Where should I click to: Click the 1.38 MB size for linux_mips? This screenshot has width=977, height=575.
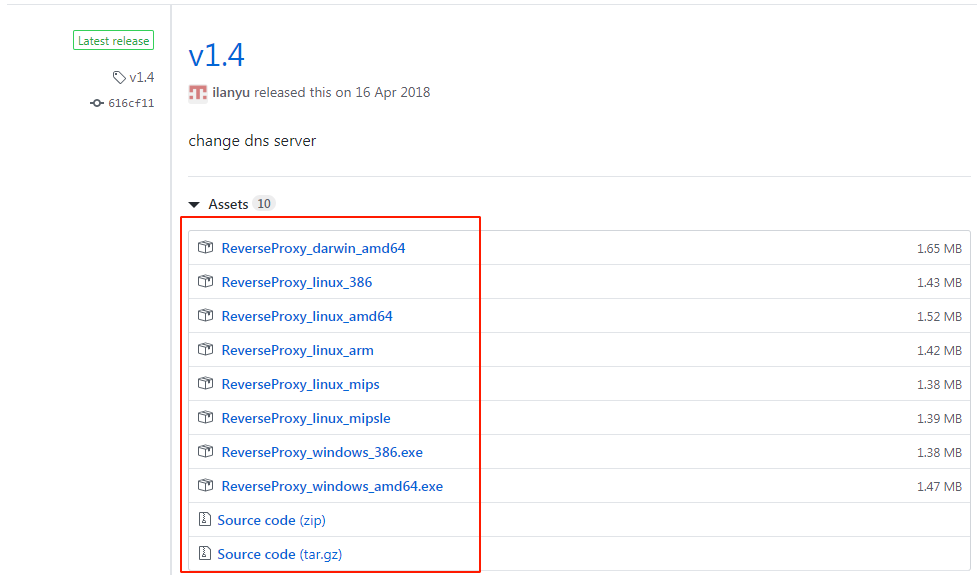coord(939,384)
